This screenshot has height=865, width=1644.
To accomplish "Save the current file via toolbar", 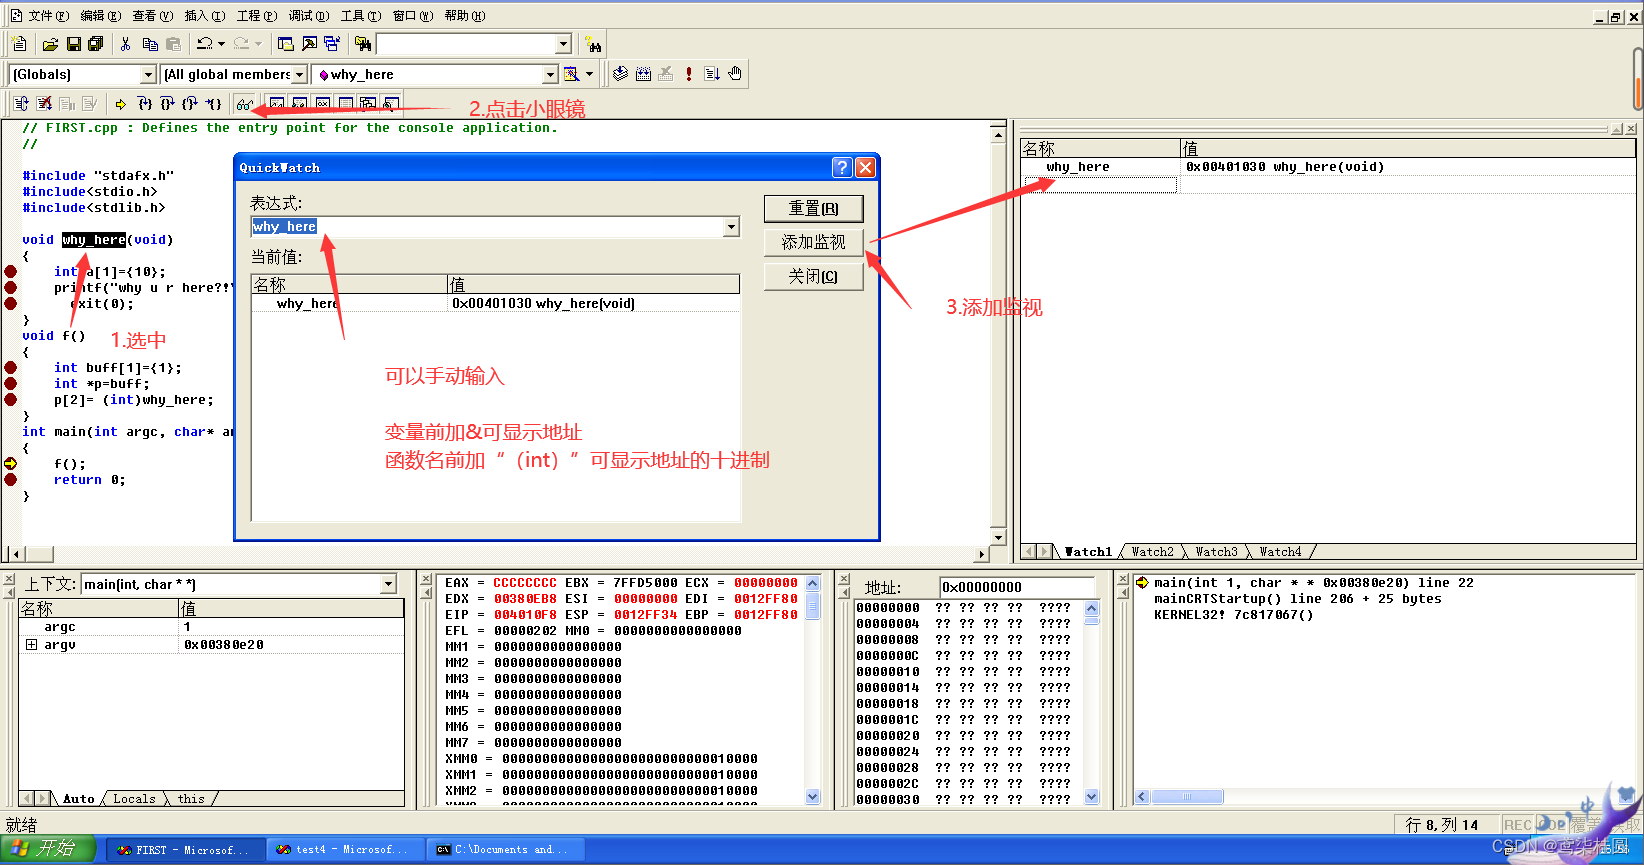I will tap(73, 44).
